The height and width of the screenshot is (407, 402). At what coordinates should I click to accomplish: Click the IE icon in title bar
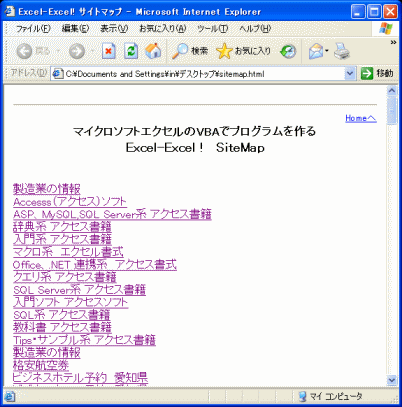(x=9, y=12)
